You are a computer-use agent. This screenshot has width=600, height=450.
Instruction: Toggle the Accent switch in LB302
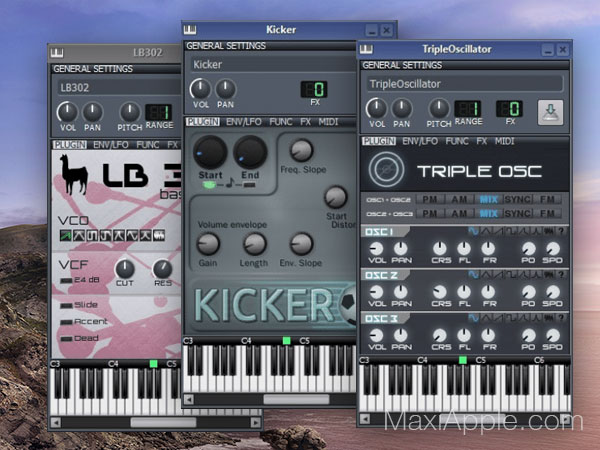[66, 322]
